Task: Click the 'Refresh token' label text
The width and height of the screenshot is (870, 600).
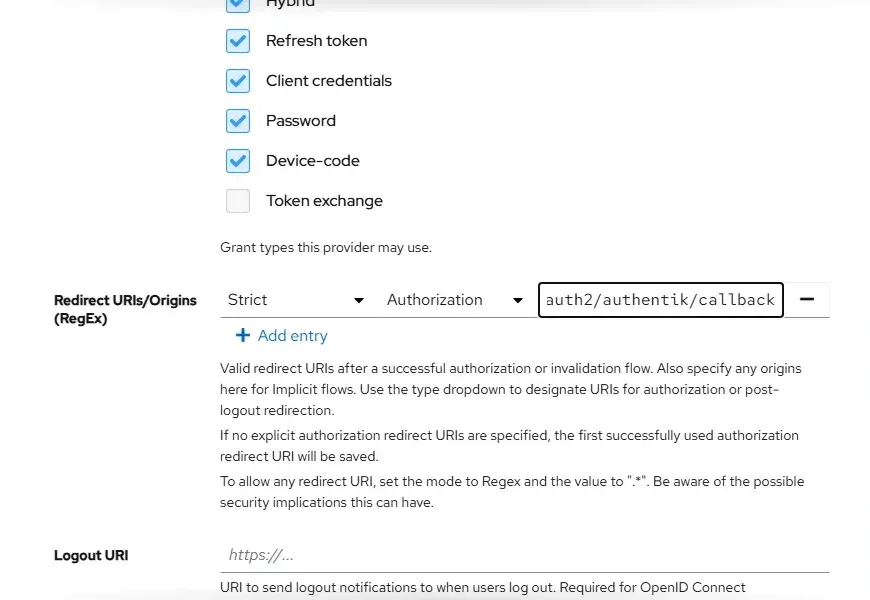Action: (x=316, y=41)
